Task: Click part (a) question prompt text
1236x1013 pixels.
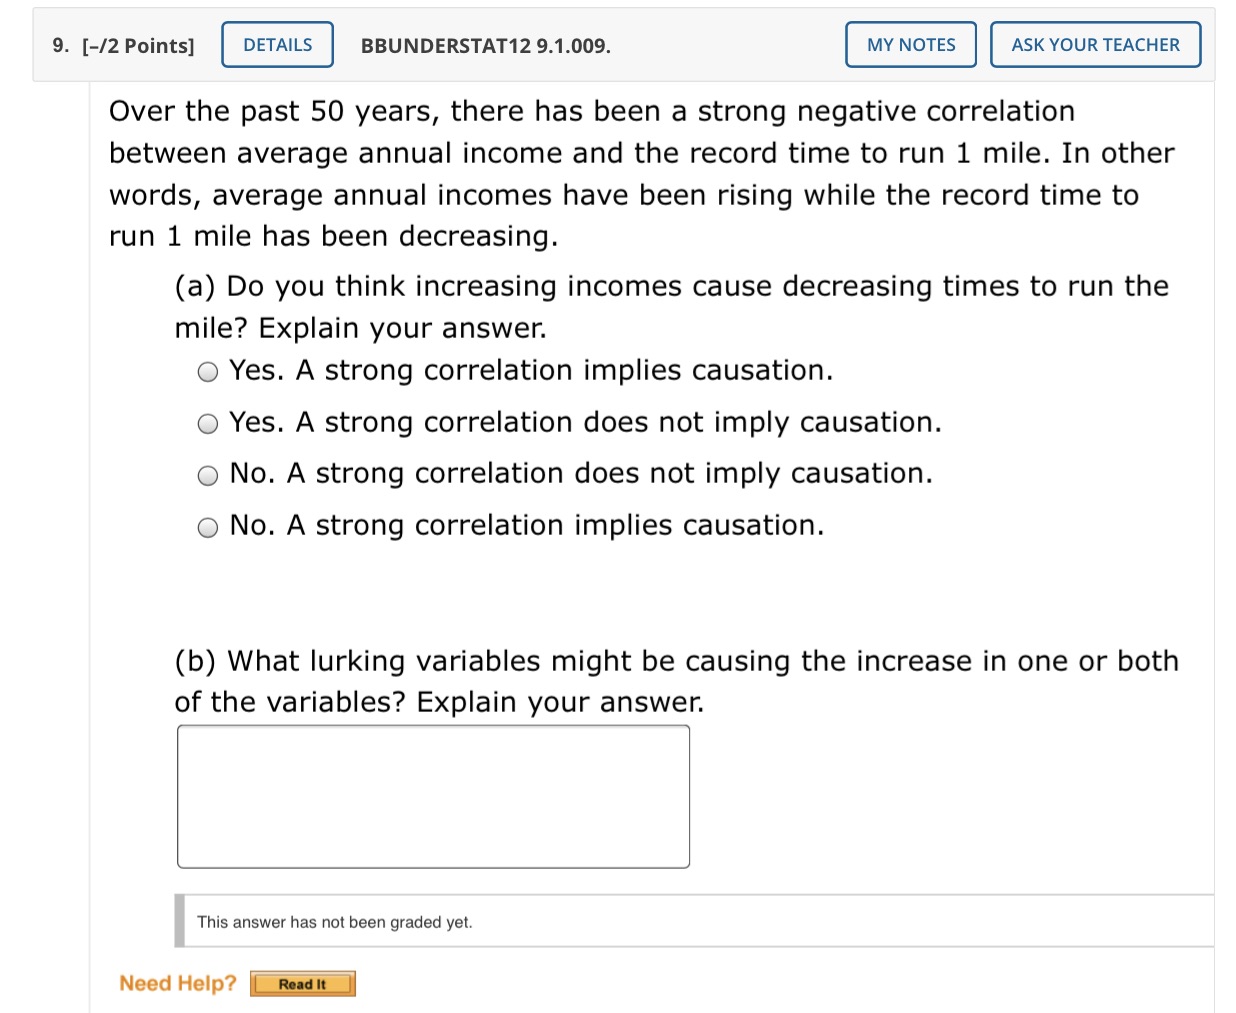Action: point(670,306)
